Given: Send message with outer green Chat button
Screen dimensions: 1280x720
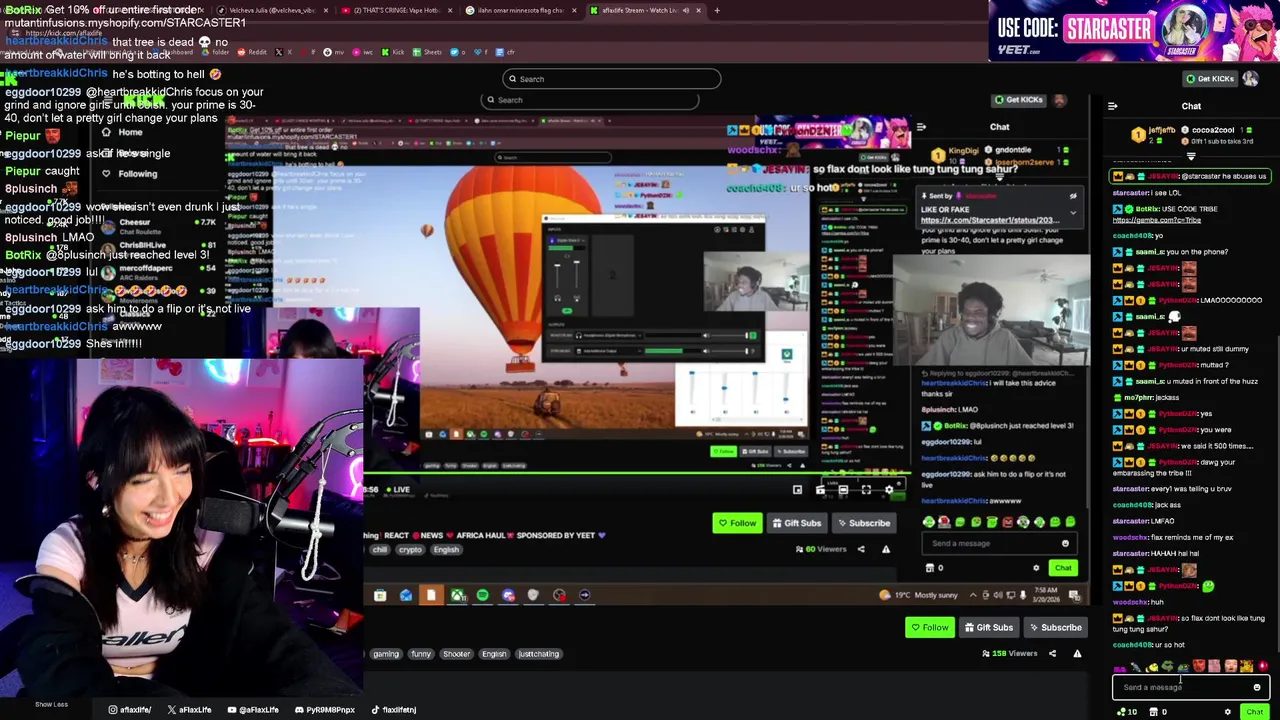Looking at the screenshot, I should (x=1254, y=712).
